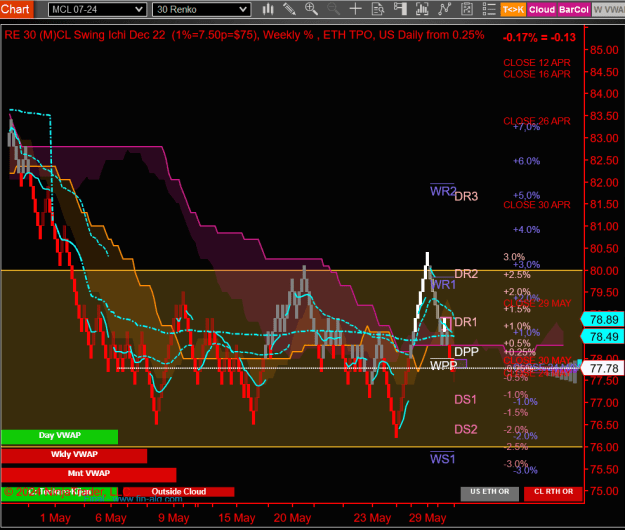
Task: Click the -0.17% = -0.13 readout
Action: click(539, 38)
